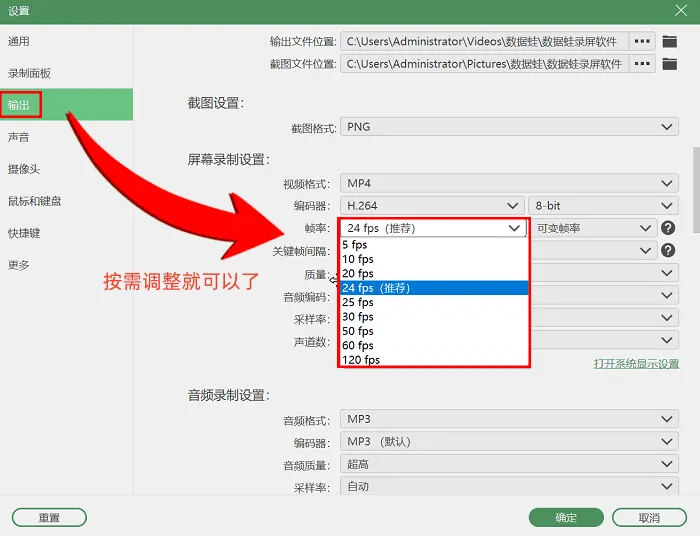Open the 音频质量 超高 dropdown
The image size is (700, 536).
pyautogui.click(x=509, y=464)
